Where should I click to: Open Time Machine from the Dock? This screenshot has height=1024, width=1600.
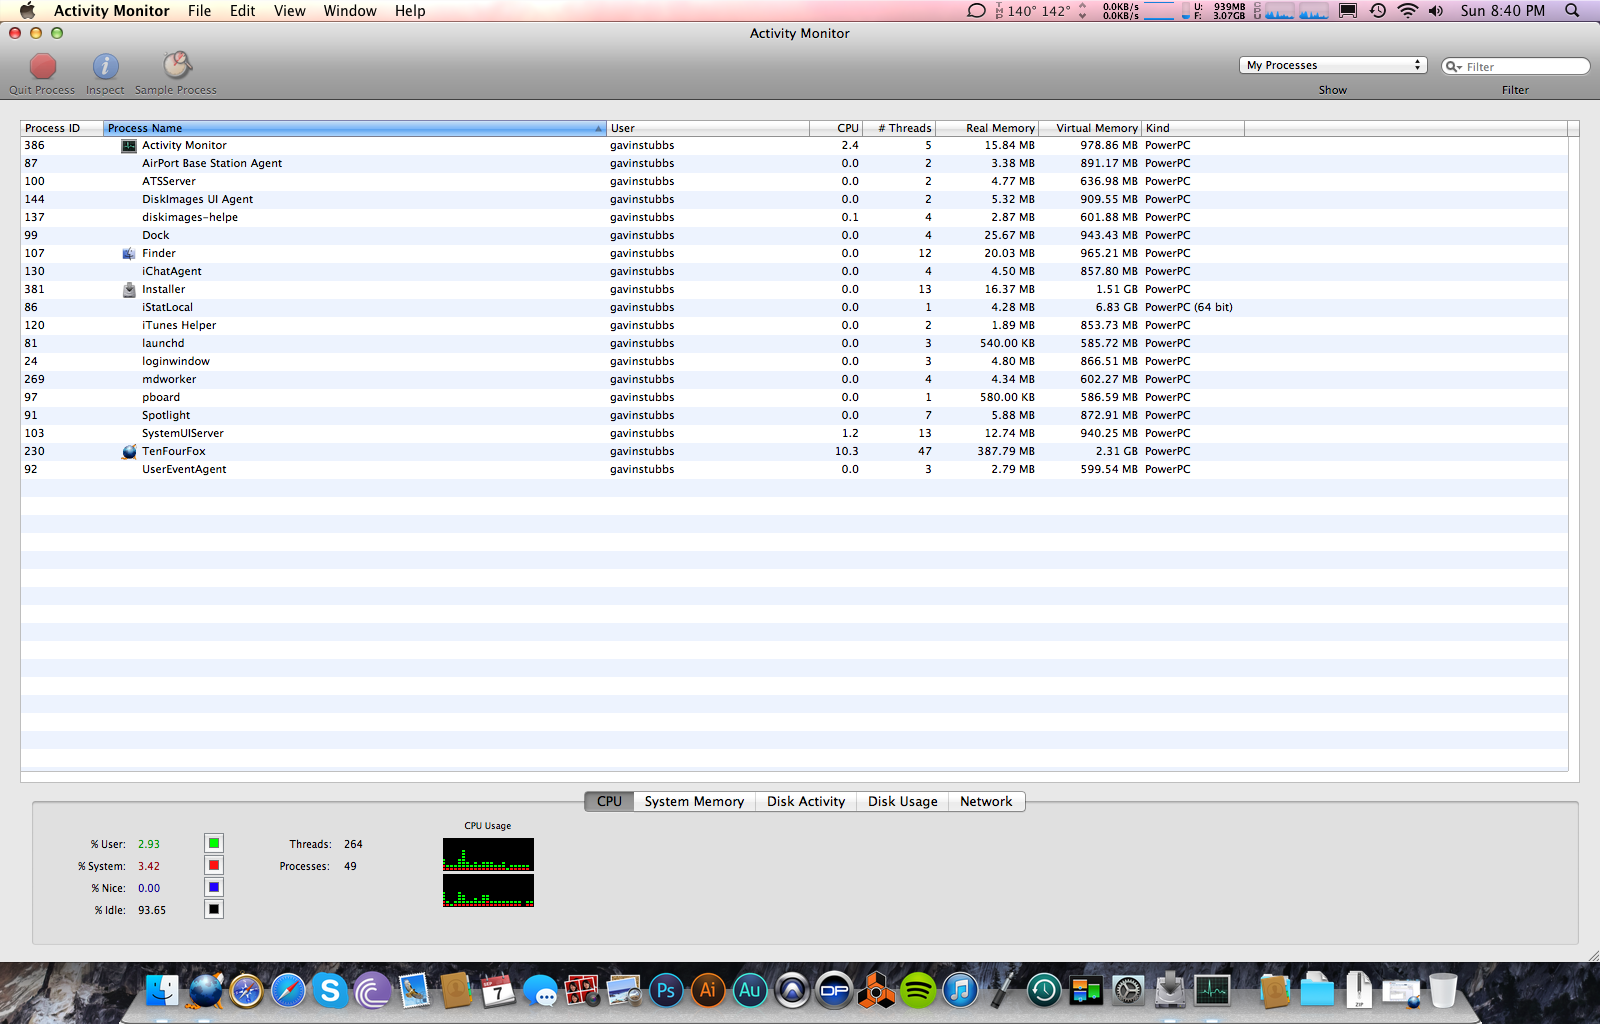pyautogui.click(x=1044, y=990)
